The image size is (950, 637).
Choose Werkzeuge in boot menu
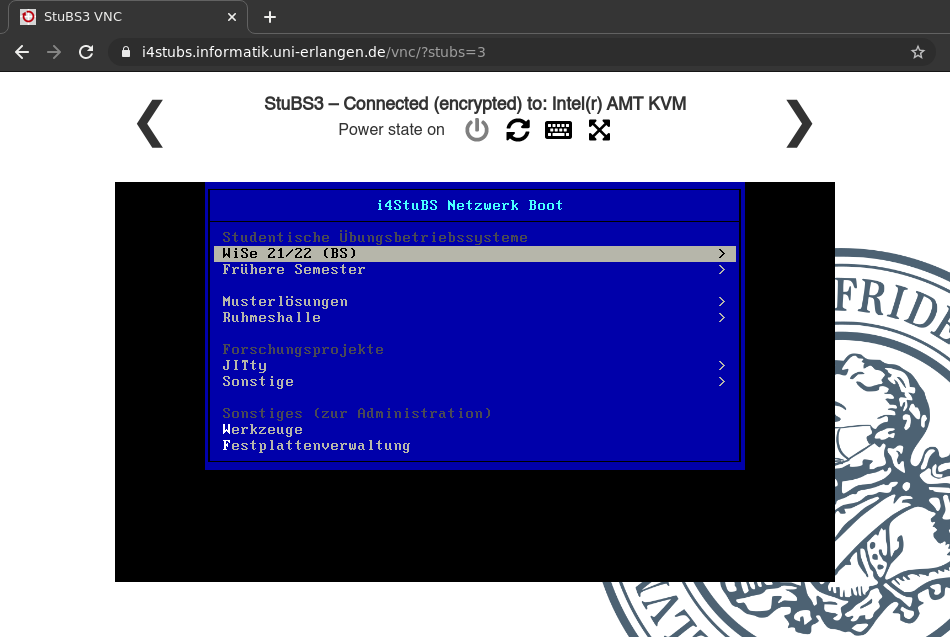[x=262, y=430]
